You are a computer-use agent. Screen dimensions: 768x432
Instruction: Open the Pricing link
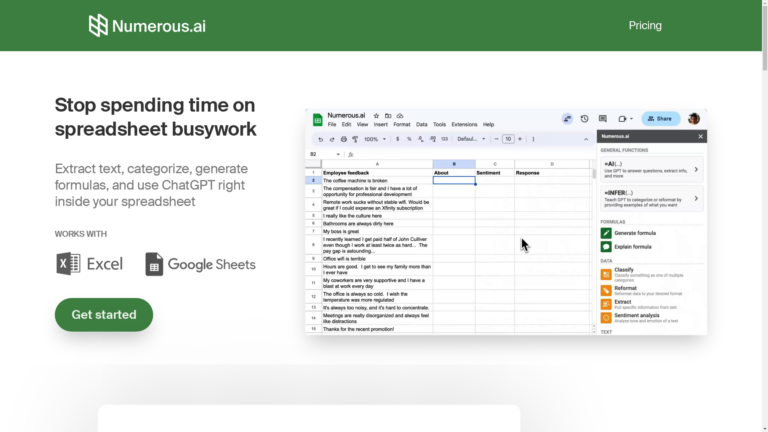click(x=645, y=25)
